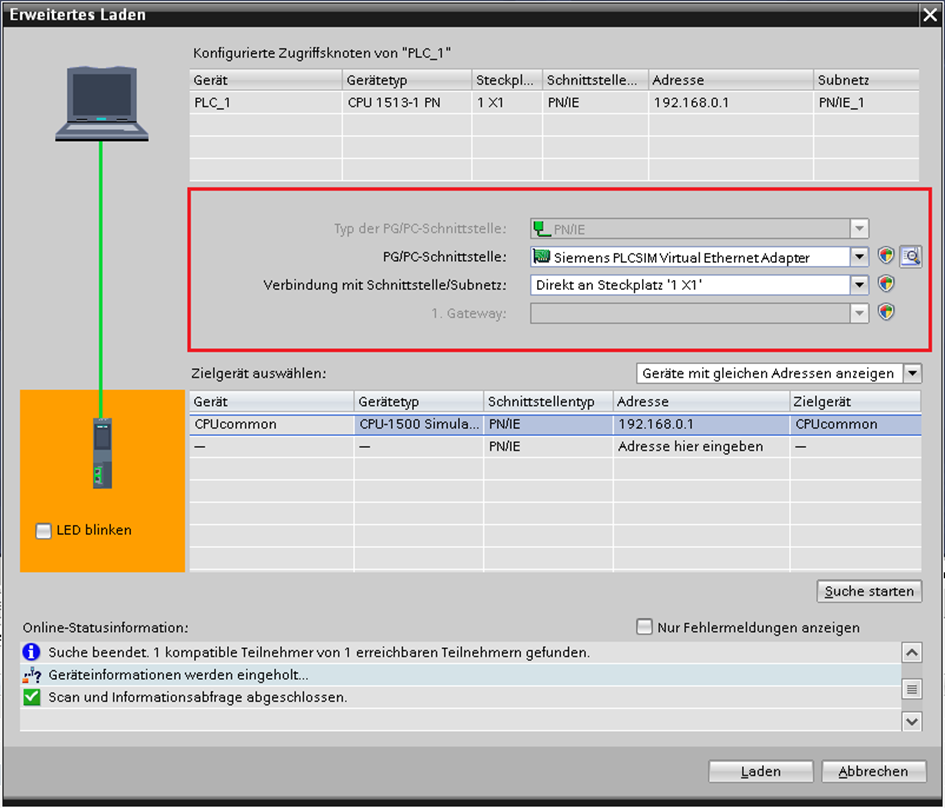
Task: Click the magnifier icon beside PG/PC-Schnittstelle
Action: pos(910,256)
